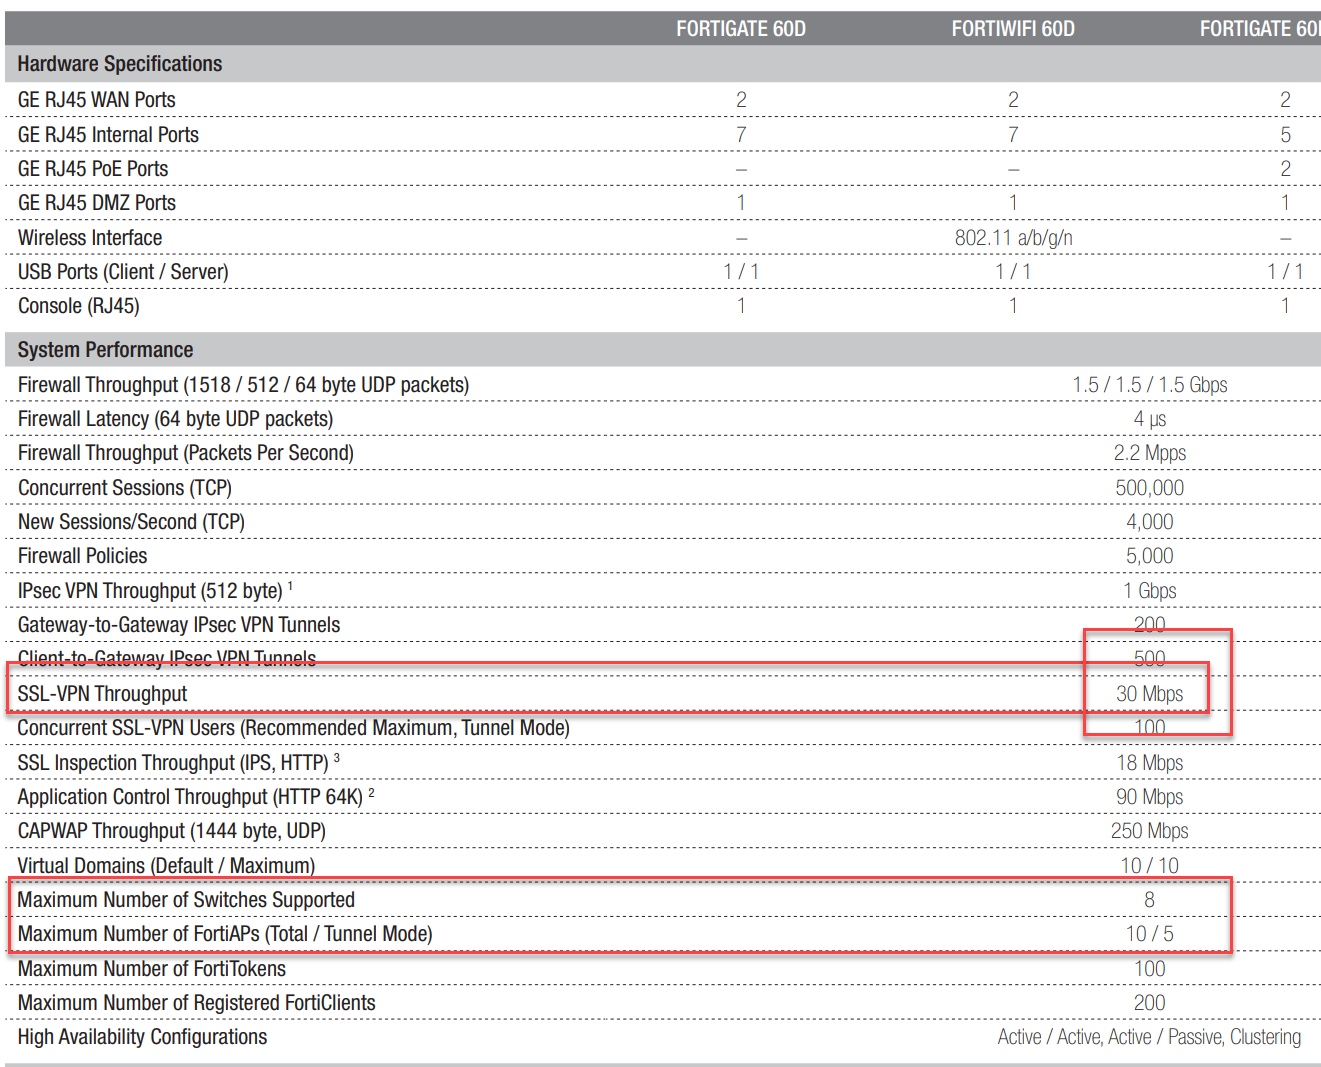The height and width of the screenshot is (1067, 1321).
Task: Click the USB Ports (Client / Server) label
Action: click(x=123, y=272)
